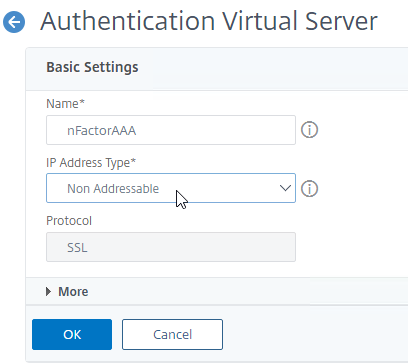This screenshot has width=408, height=363.
Task: Go back using the blue arrow icon
Action: tap(14, 22)
